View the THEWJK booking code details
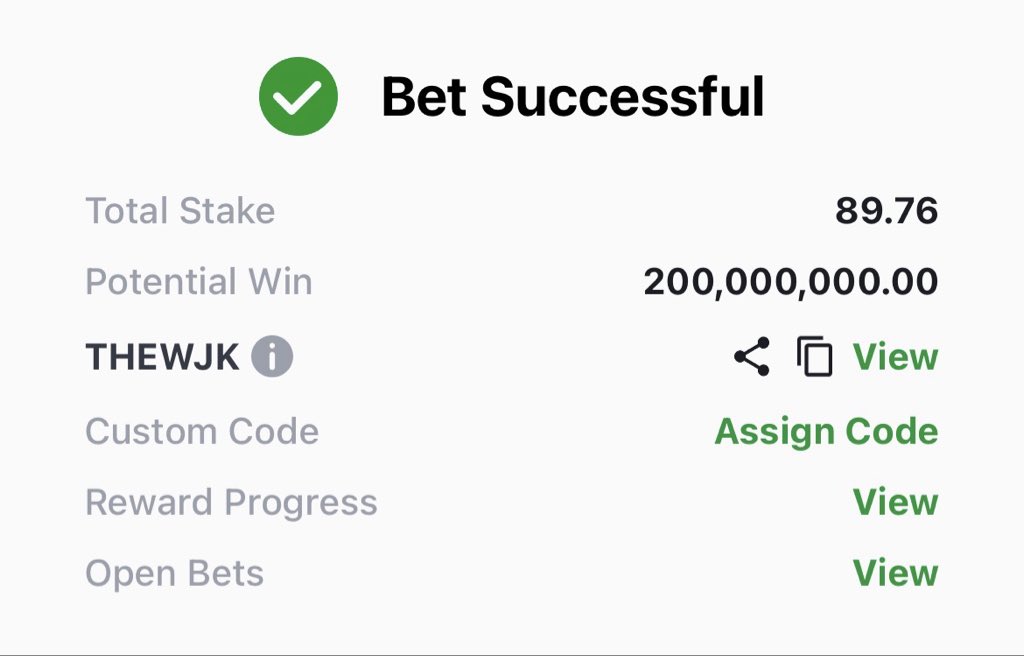 [x=895, y=357]
